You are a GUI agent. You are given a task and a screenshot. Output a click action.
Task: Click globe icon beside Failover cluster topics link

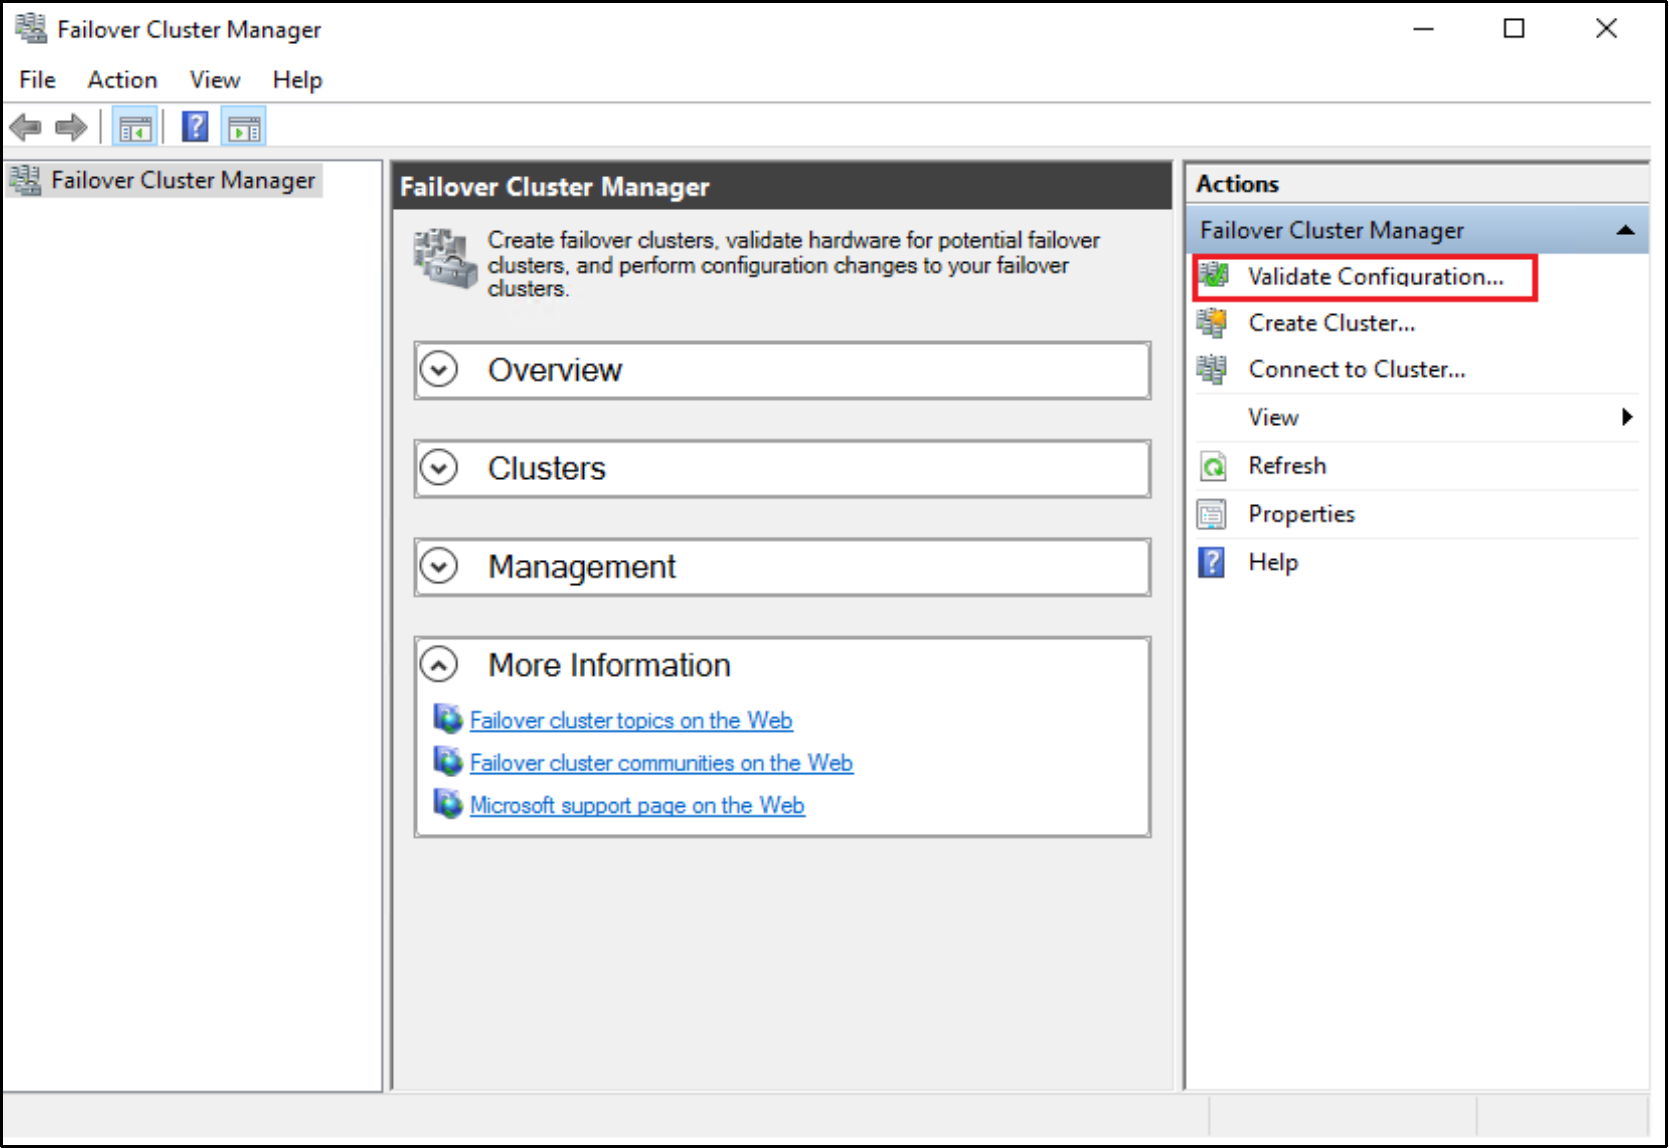[449, 718]
